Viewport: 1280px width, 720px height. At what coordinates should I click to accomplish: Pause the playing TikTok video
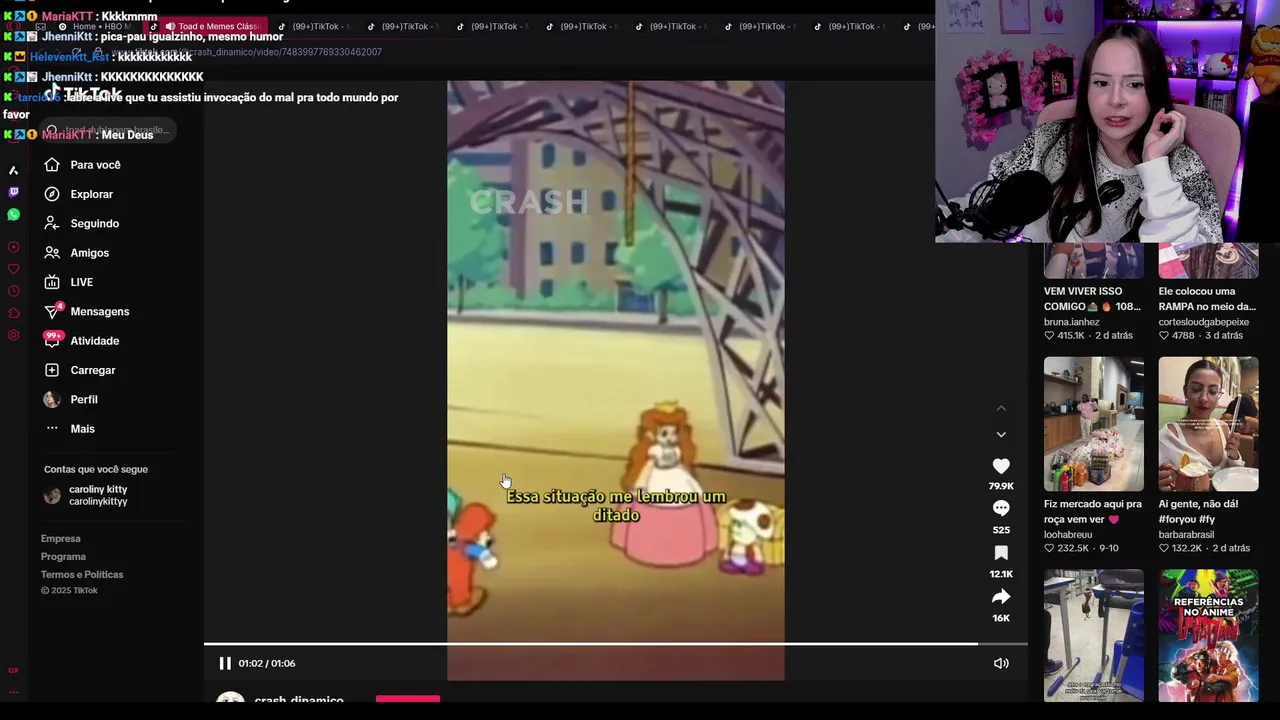click(x=225, y=663)
